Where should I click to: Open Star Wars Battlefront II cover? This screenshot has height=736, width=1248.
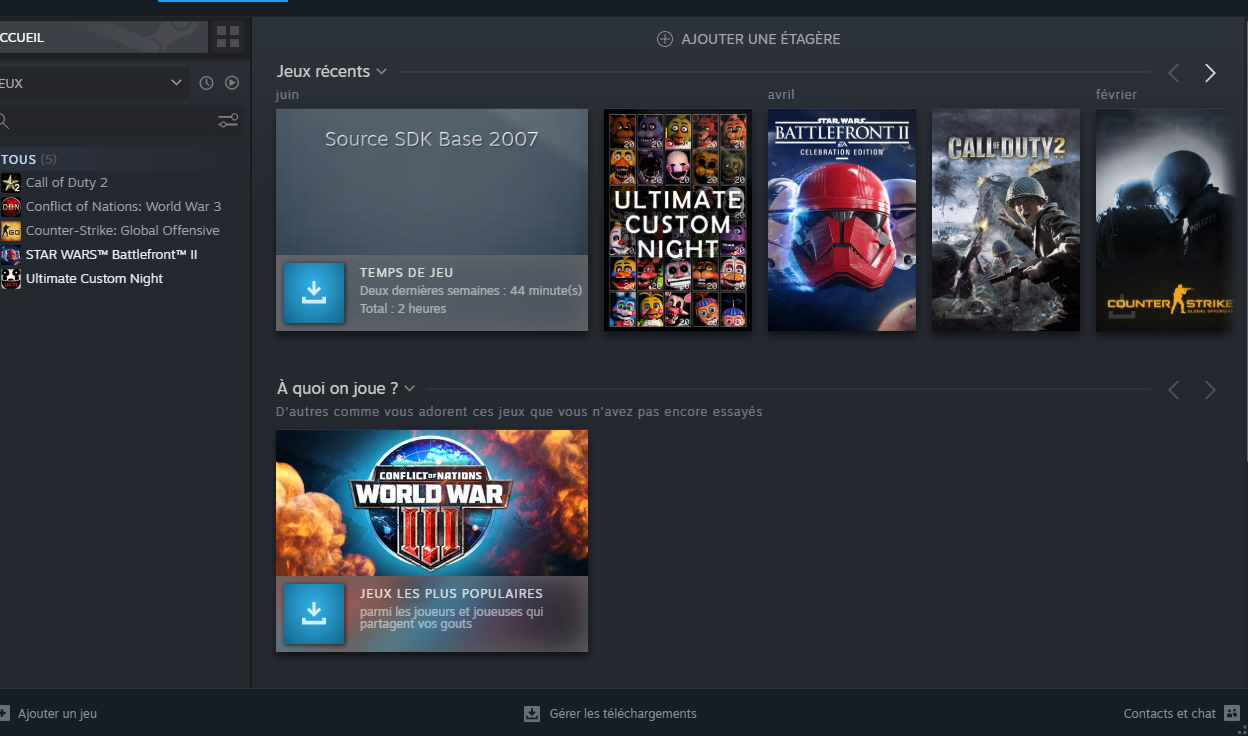click(842, 220)
